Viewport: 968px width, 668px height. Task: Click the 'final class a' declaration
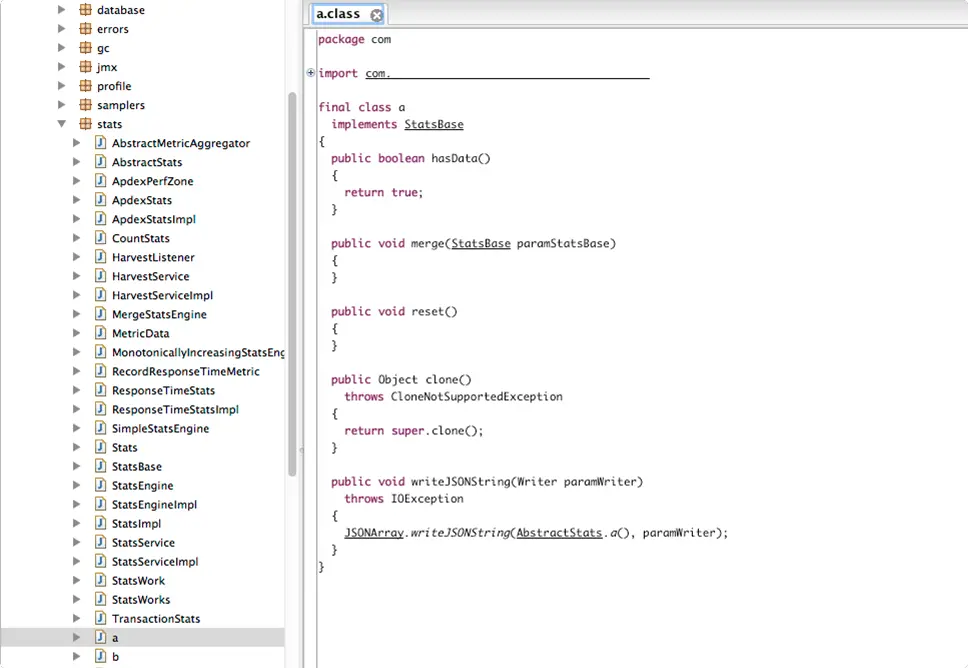(x=362, y=107)
